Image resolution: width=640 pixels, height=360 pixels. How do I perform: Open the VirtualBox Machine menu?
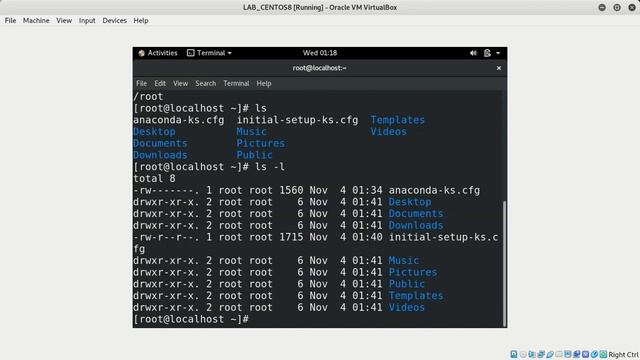point(36,20)
